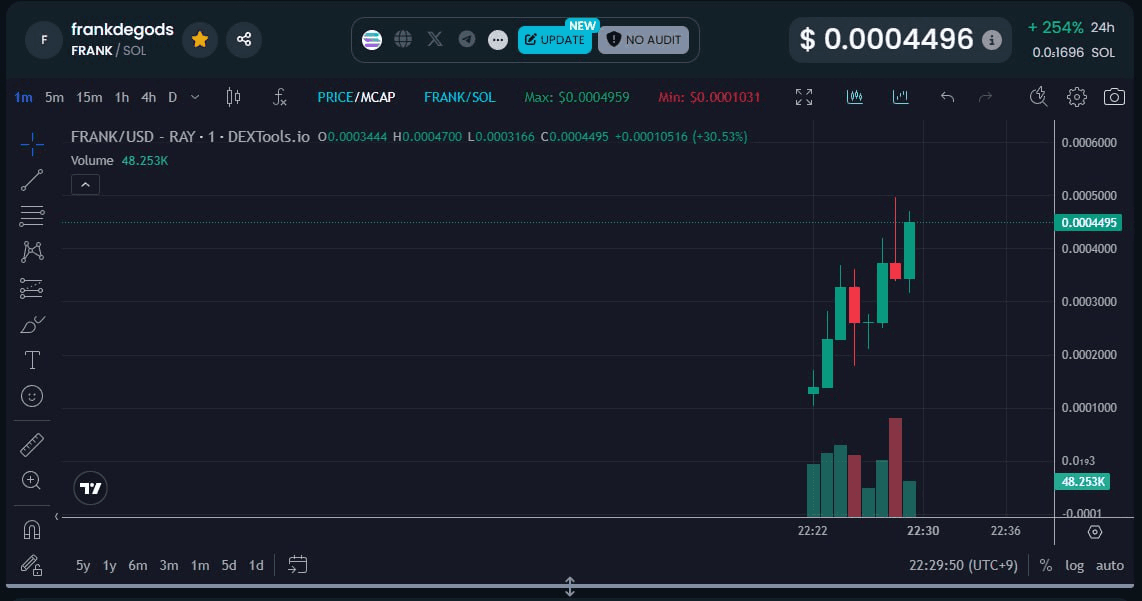Set the range to 5y
1142x601 pixels.
pos(83,565)
